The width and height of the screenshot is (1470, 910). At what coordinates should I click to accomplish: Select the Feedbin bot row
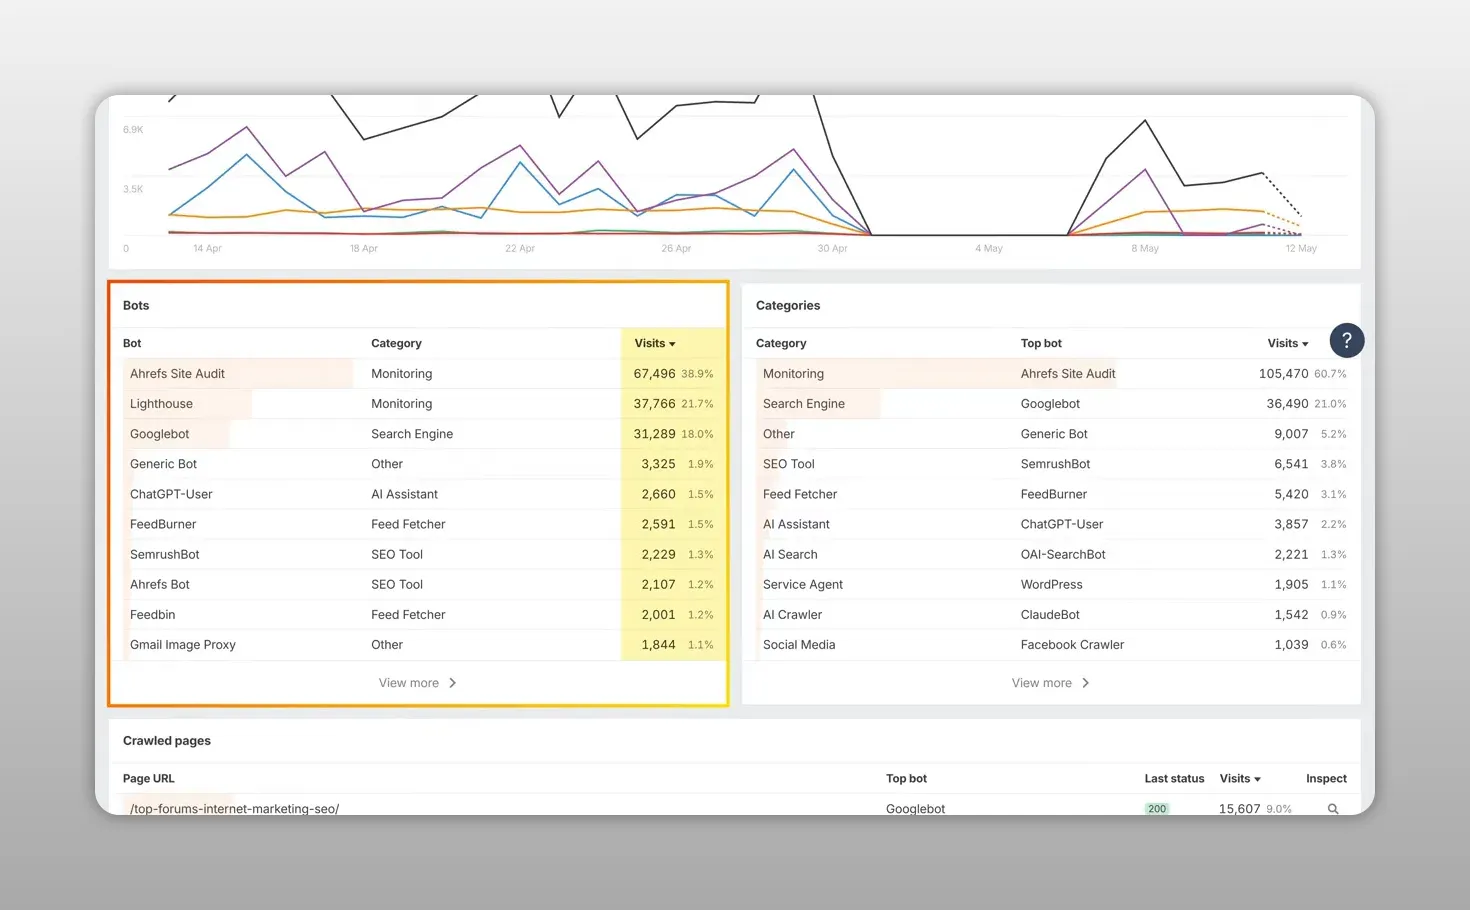[418, 614]
